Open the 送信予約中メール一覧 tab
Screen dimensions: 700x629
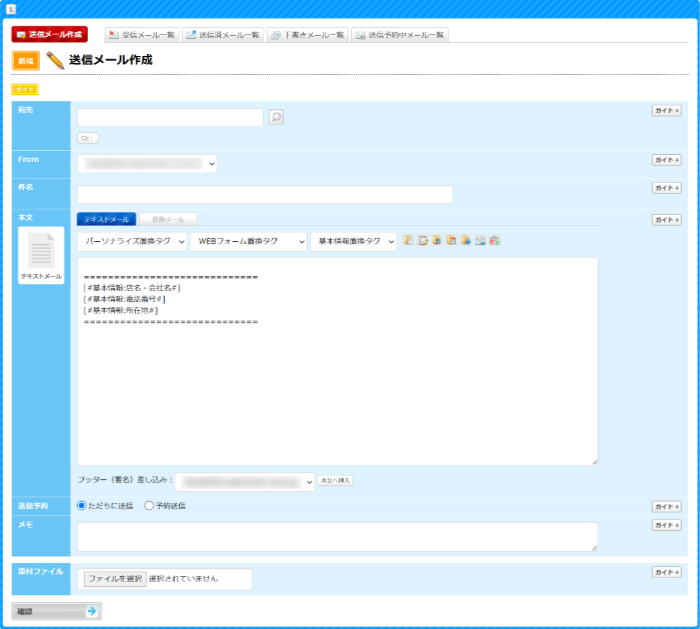coord(400,35)
